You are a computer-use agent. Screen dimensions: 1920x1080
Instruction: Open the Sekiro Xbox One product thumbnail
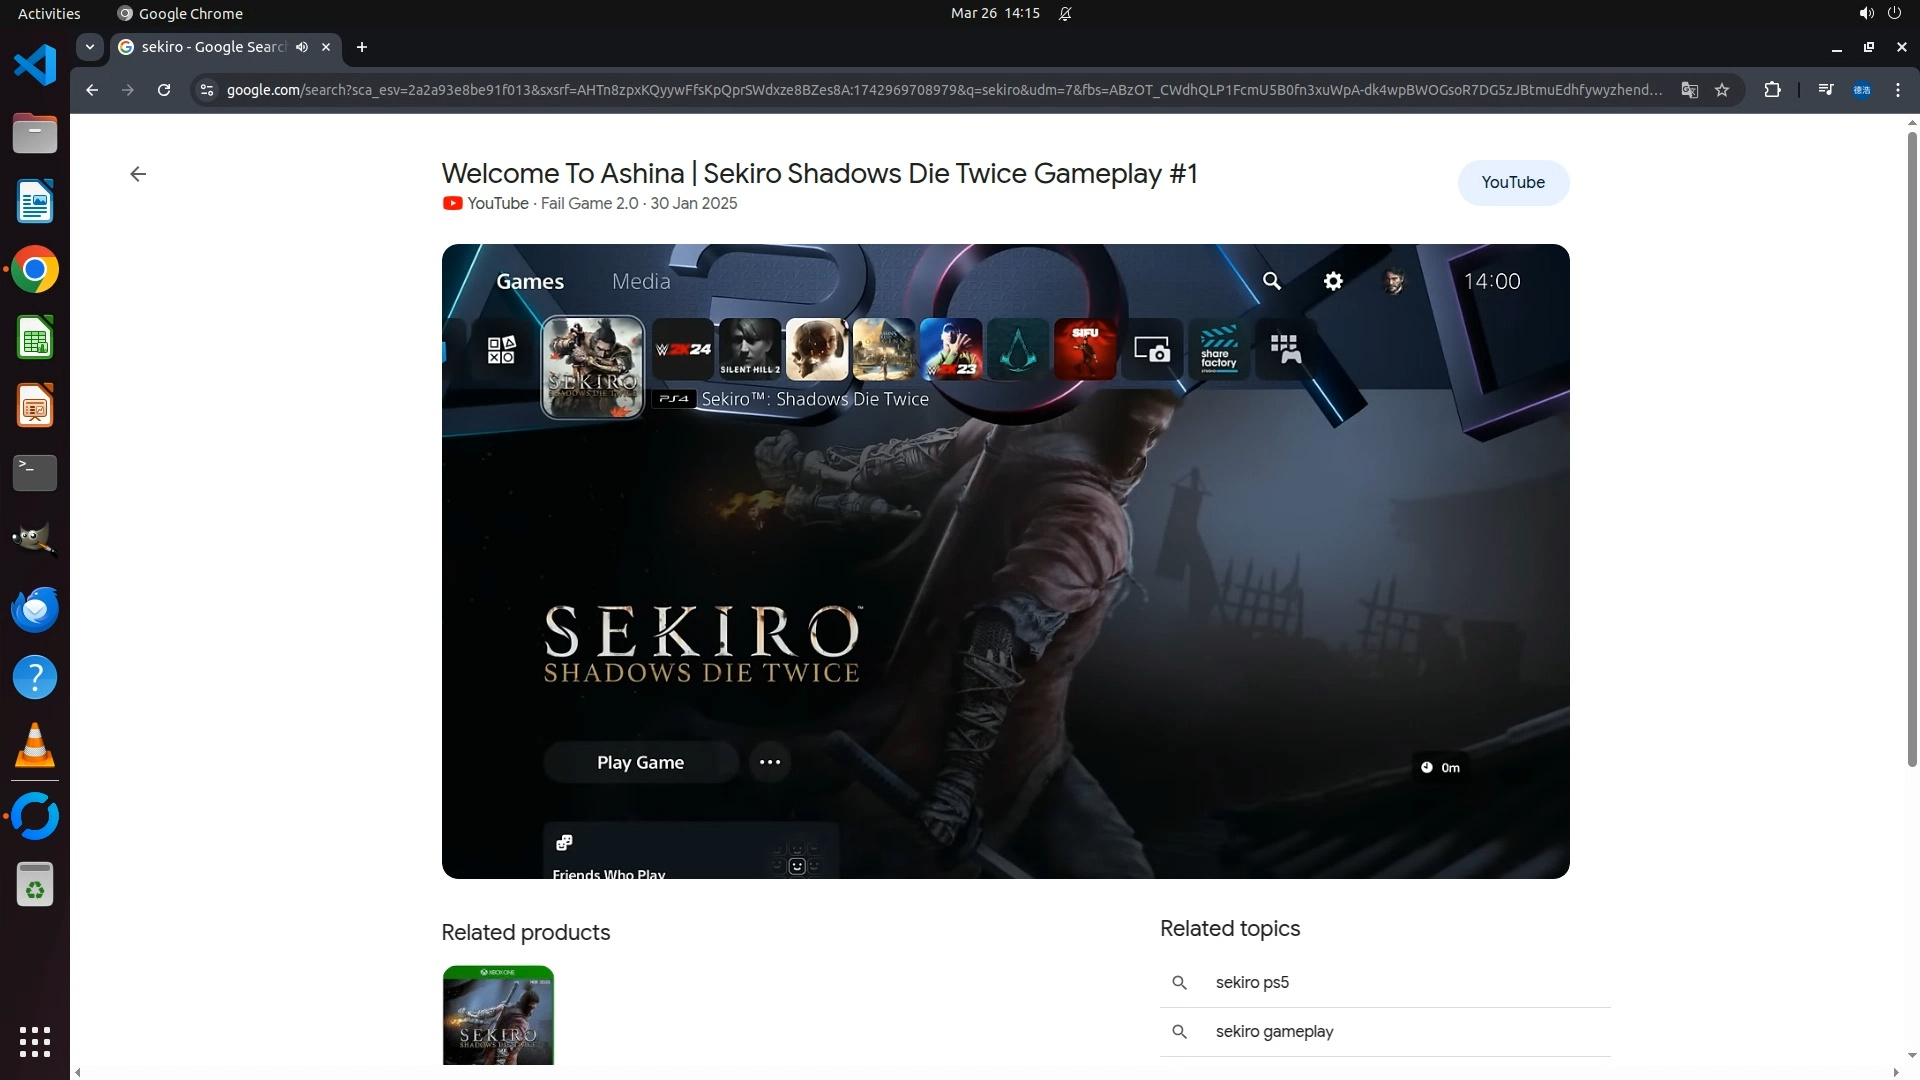(498, 1015)
